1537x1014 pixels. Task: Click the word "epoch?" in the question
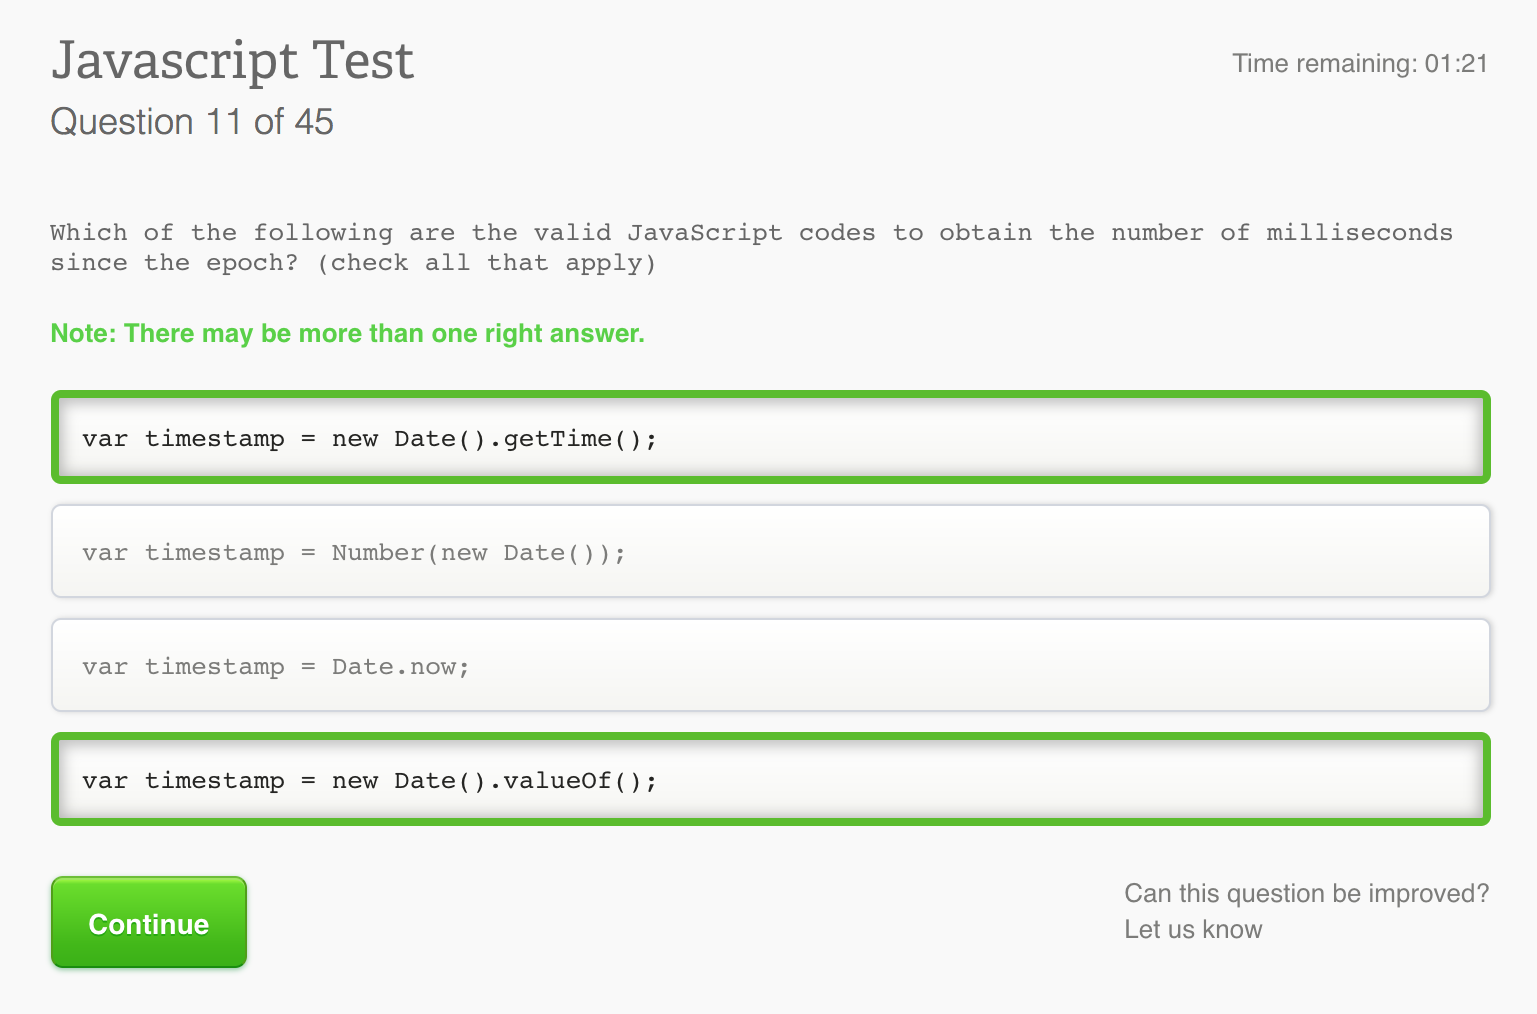click(x=252, y=263)
